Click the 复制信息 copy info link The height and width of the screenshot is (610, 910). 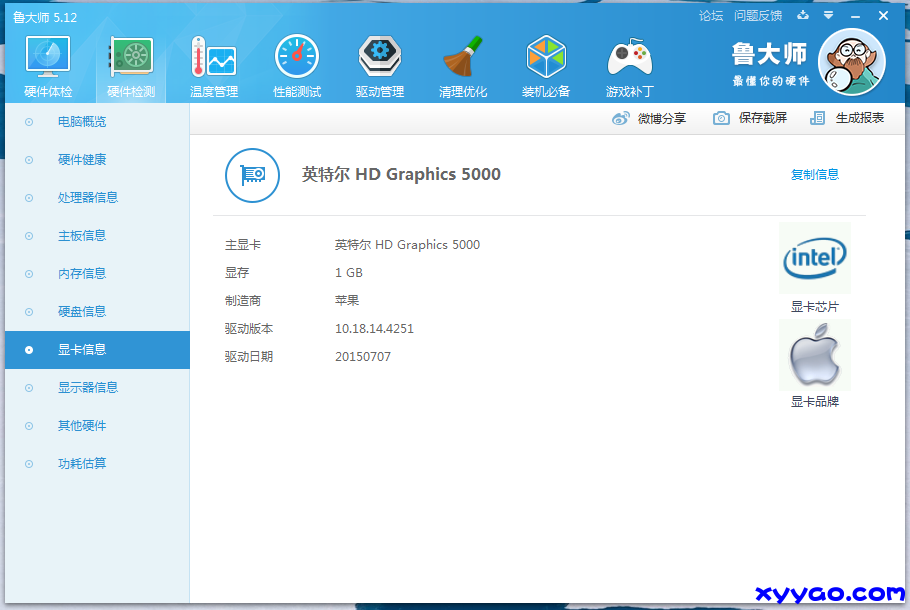[814, 175]
